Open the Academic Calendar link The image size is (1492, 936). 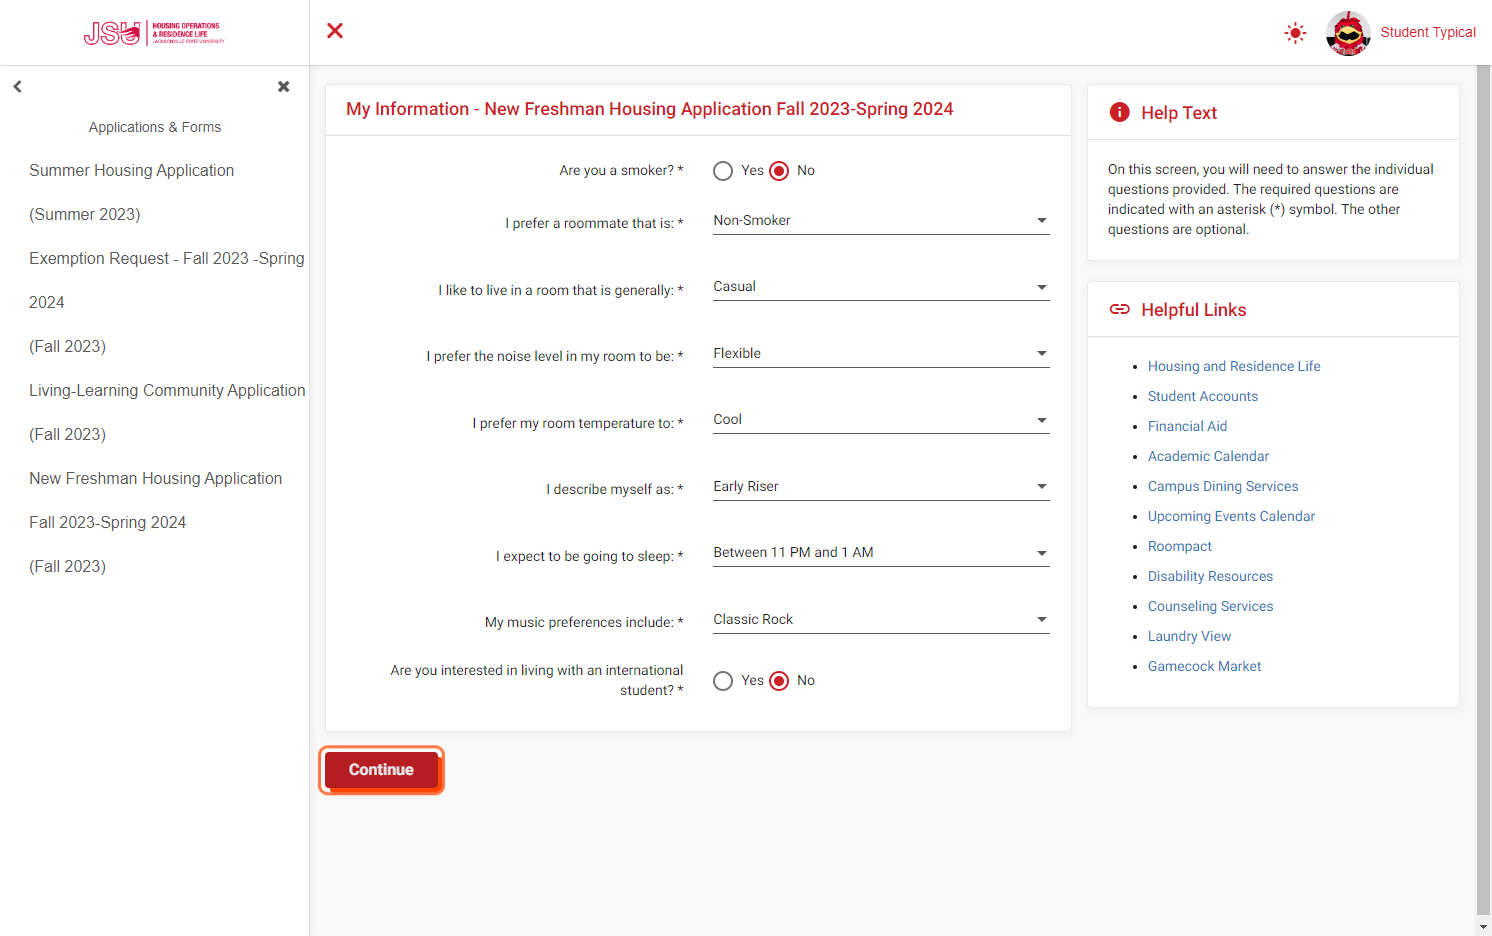(1208, 456)
